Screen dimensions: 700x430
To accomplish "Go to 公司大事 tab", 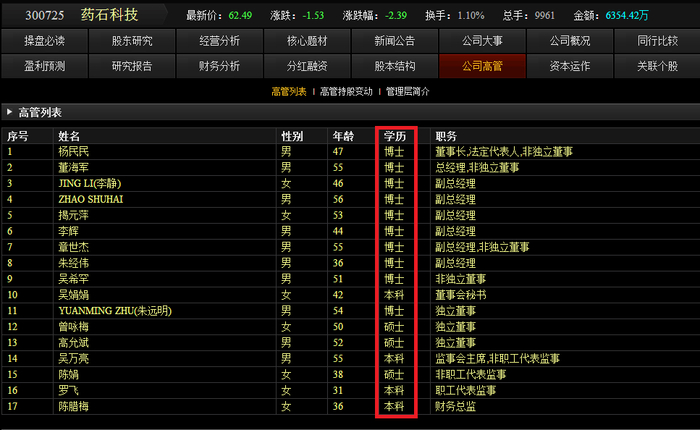I will [482, 41].
